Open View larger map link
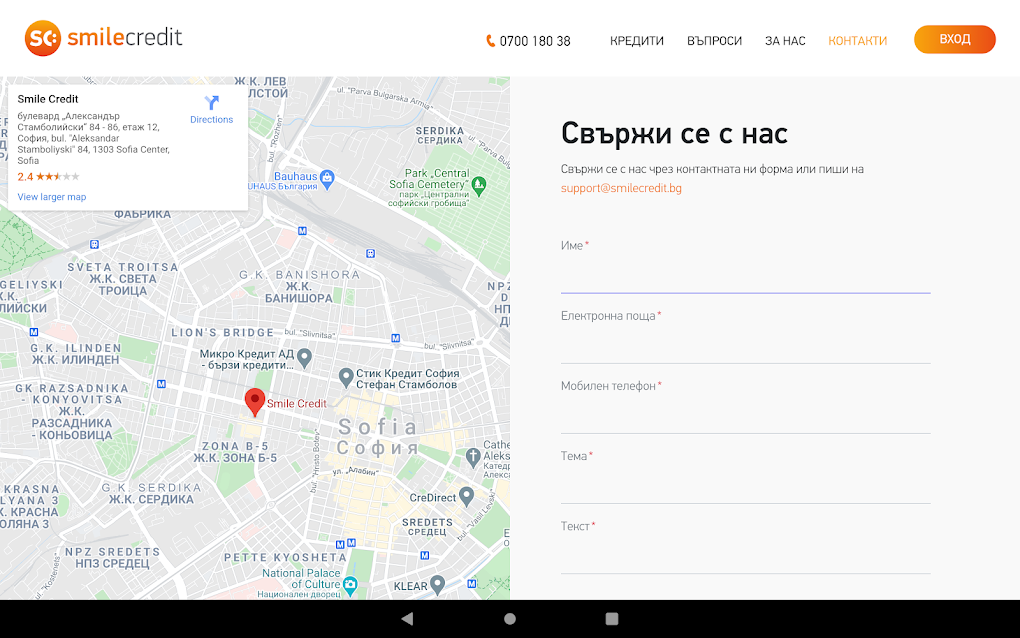This screenshot has height=638, width=1020. 51,197
